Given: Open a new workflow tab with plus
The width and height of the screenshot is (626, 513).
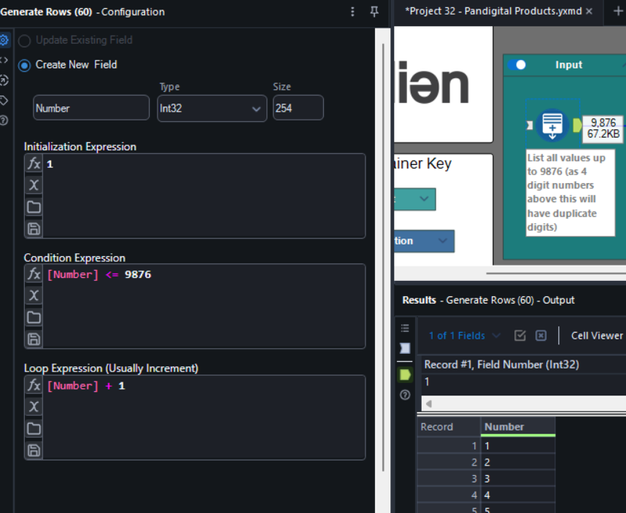Looking at the screenshot, I should point(618,11).
